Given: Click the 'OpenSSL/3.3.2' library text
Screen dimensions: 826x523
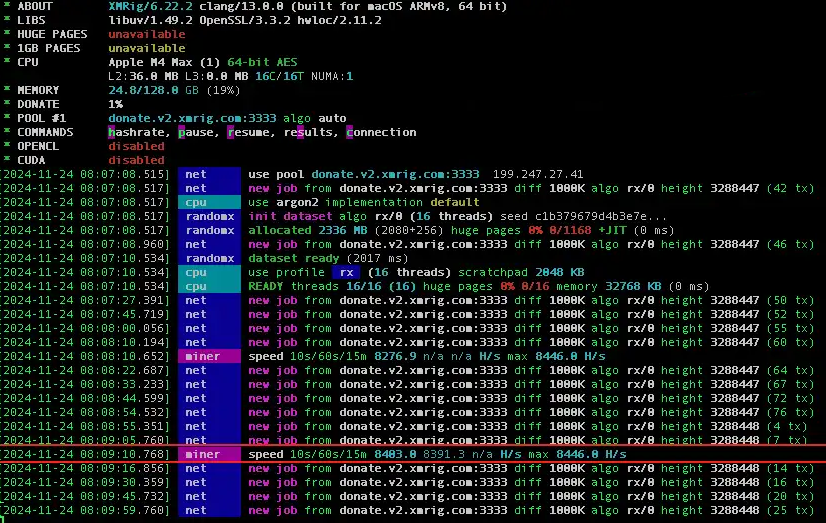Looking at the screenshot, I should pos(244,20).
